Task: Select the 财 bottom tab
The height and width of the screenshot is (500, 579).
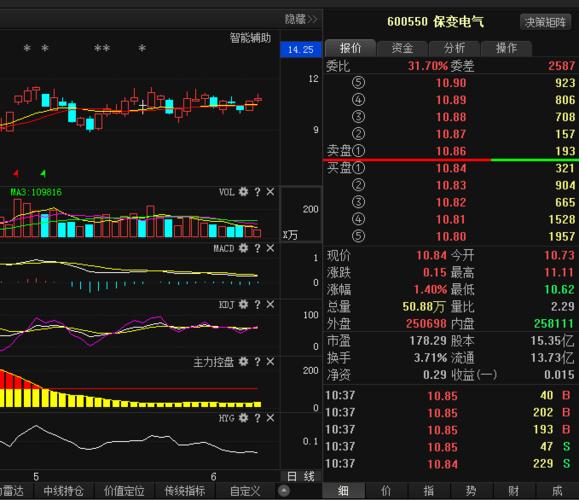Action: coord(514,491)
